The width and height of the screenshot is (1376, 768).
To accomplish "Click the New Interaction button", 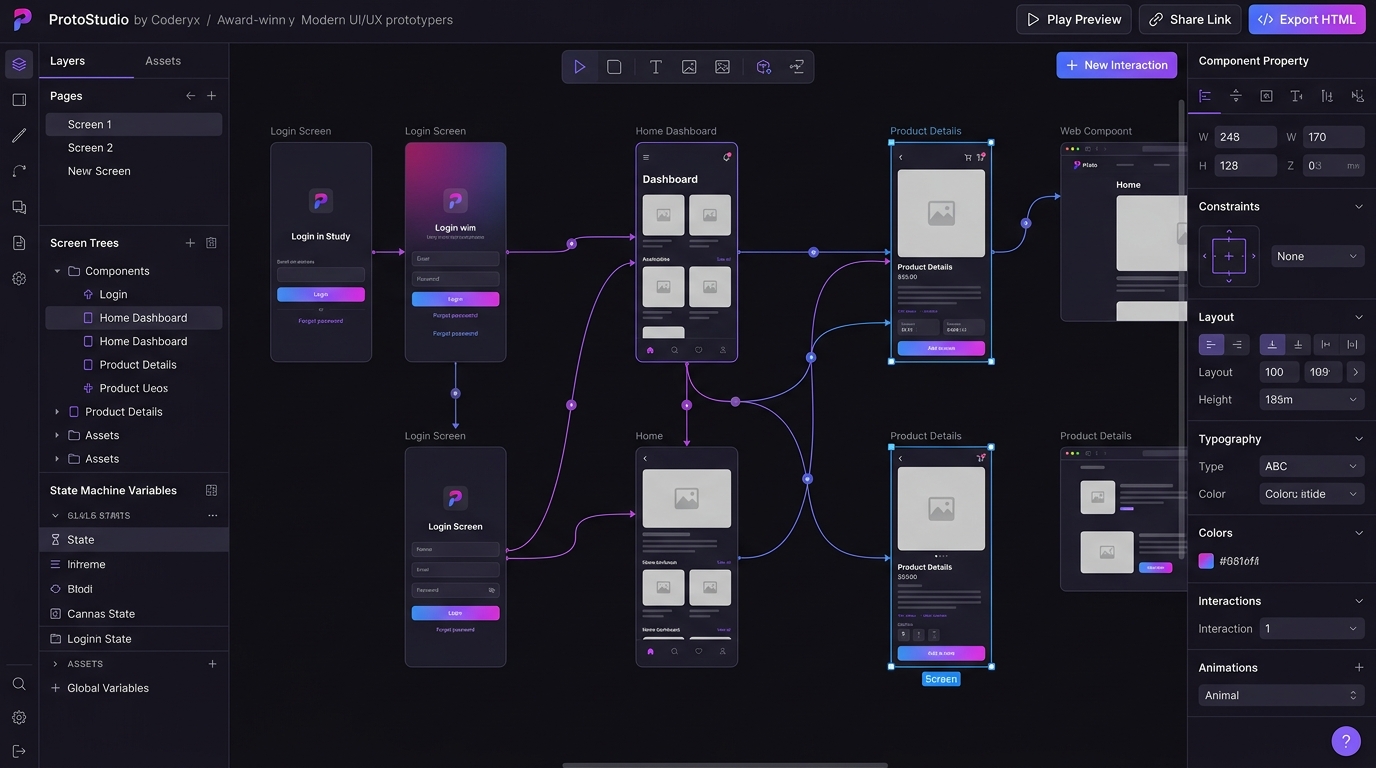I will (x=1117, y=65).
